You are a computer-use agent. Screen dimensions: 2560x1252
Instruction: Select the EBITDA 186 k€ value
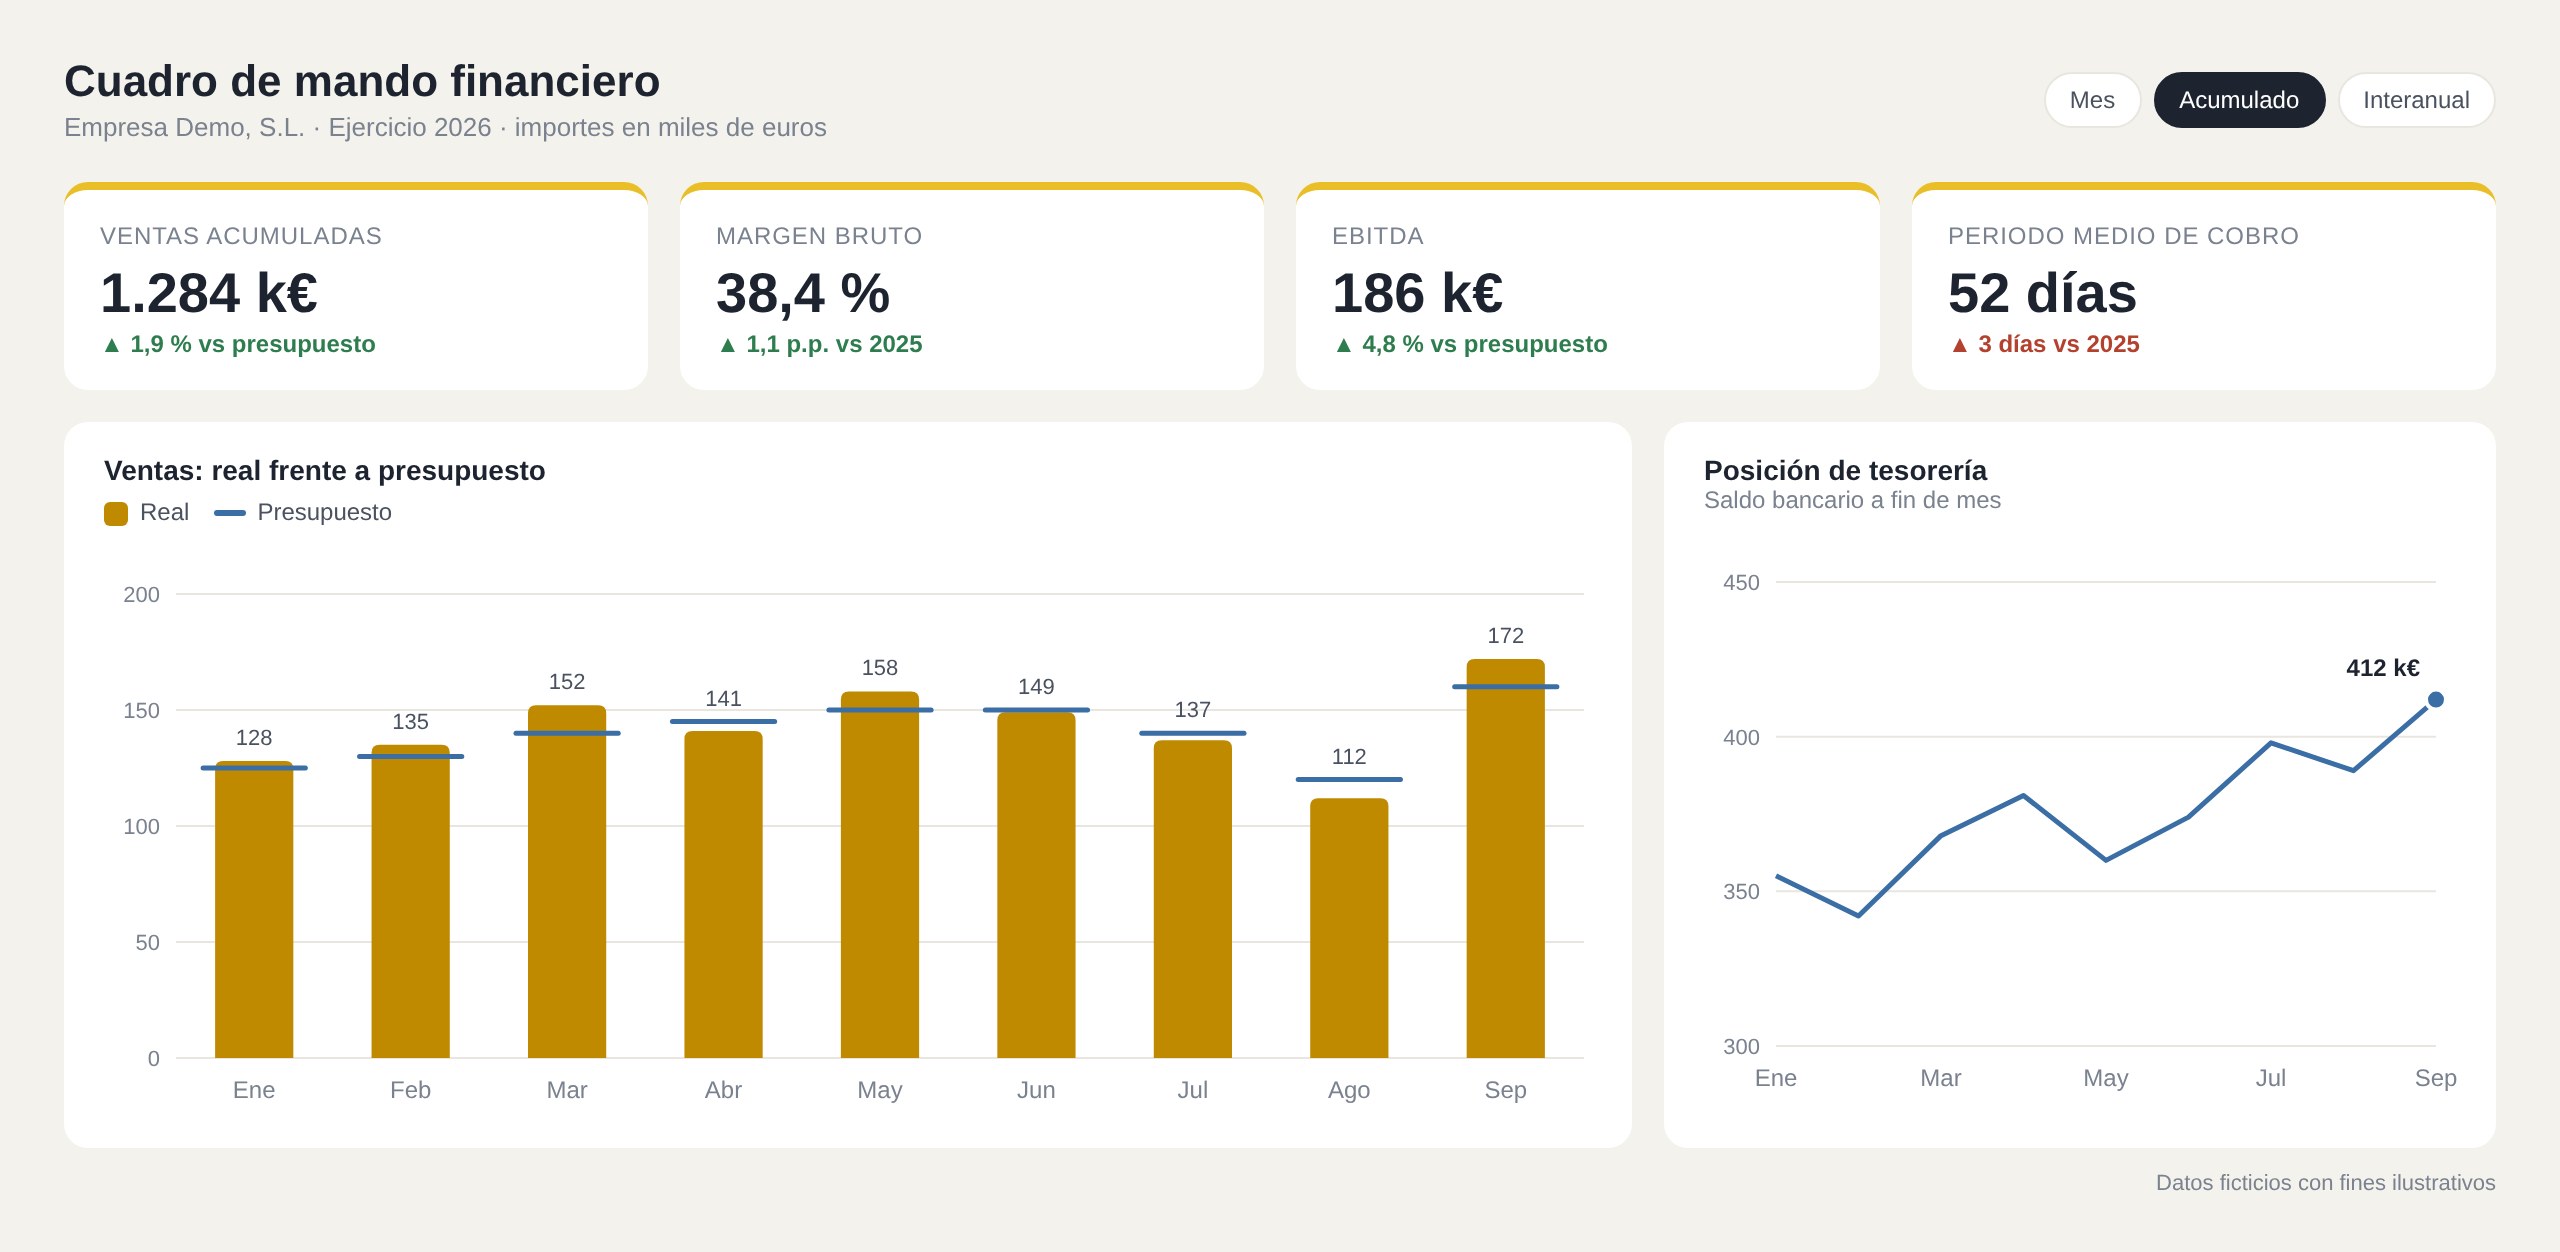point(1417,293)
